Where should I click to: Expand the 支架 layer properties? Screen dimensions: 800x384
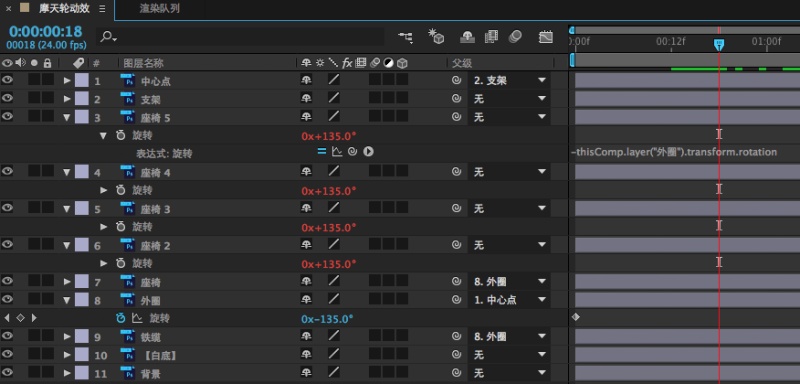coord(67,98)
